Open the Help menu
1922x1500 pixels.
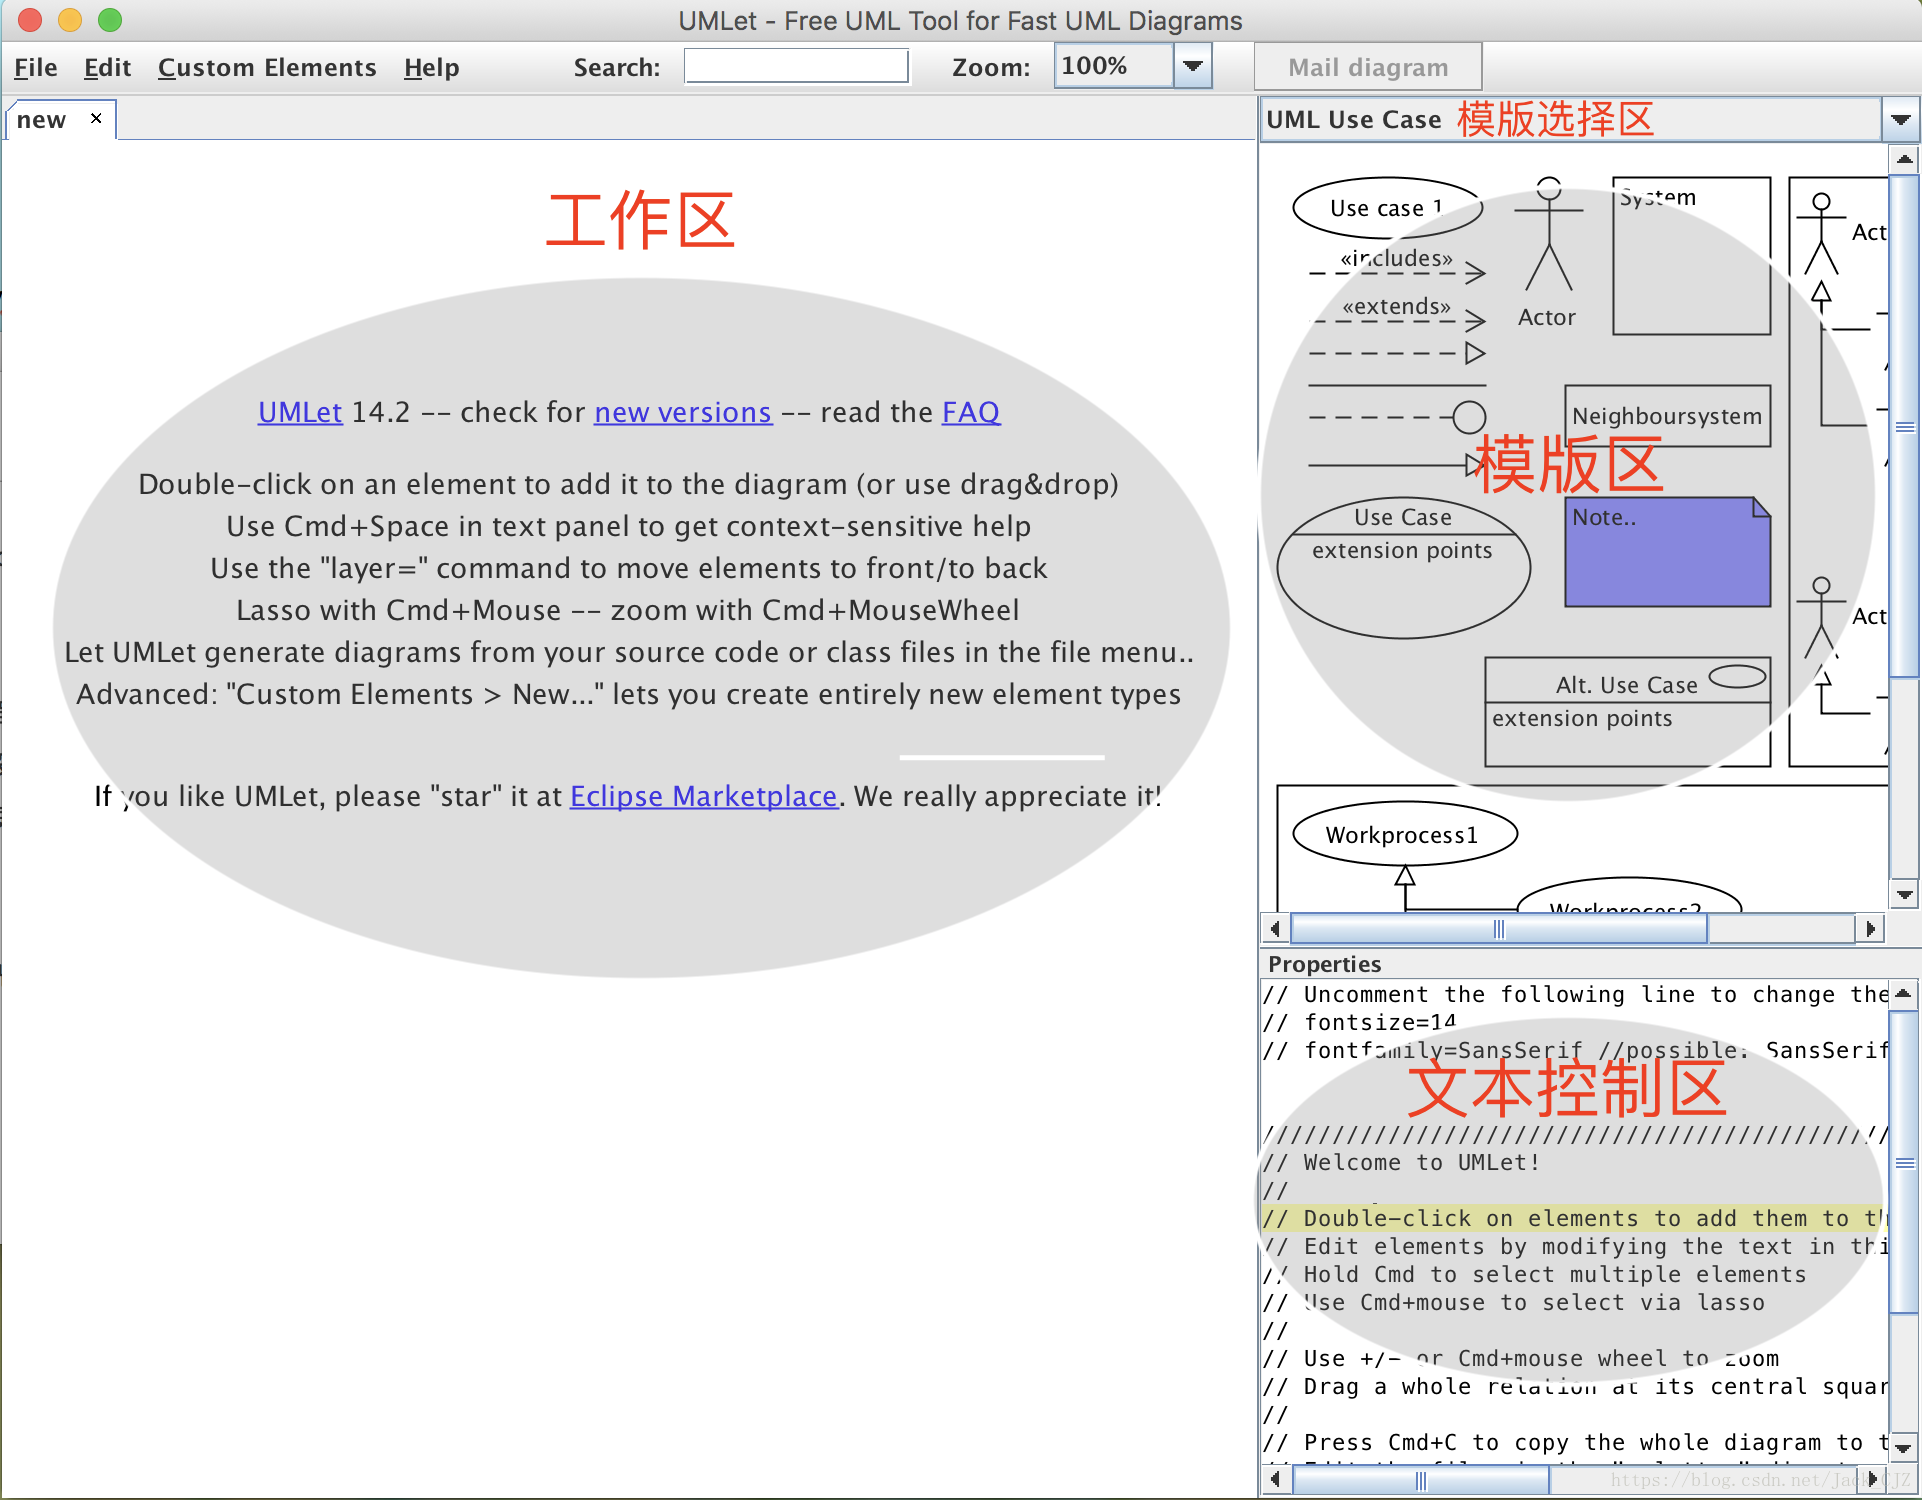pos(431,67)
